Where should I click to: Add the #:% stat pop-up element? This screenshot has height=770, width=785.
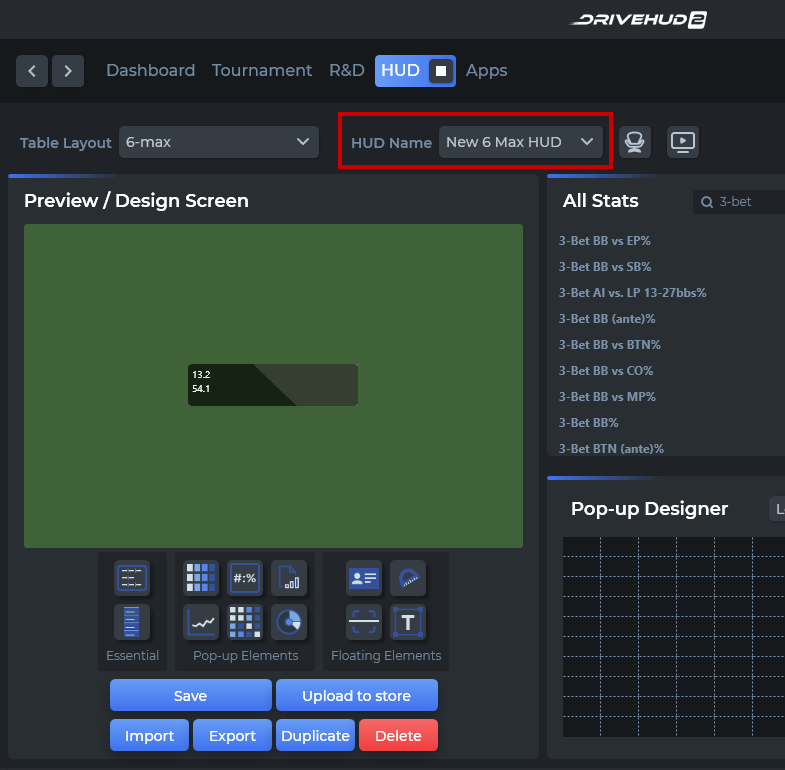(x=245, y=578)
